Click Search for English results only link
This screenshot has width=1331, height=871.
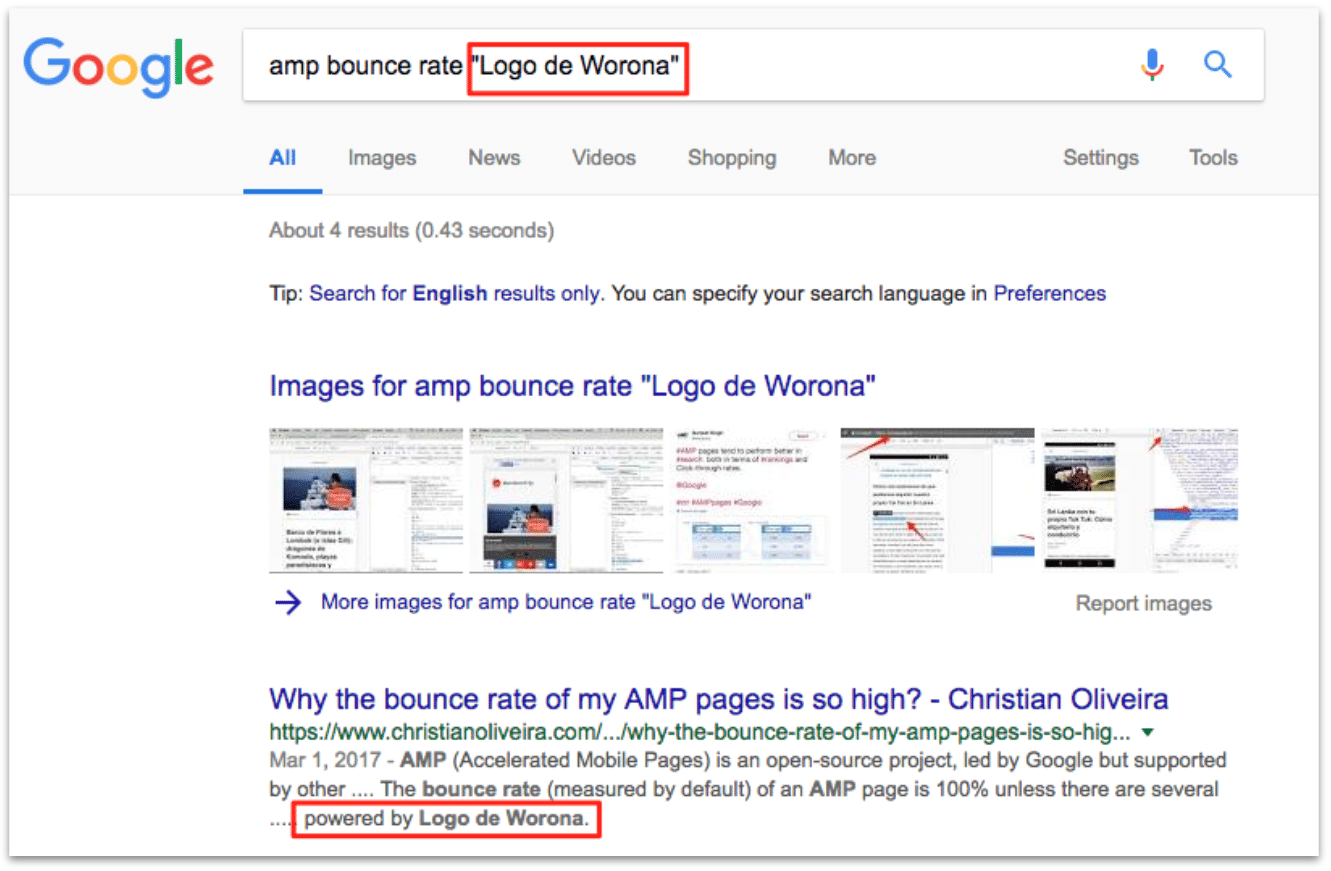tap(455, 294)
